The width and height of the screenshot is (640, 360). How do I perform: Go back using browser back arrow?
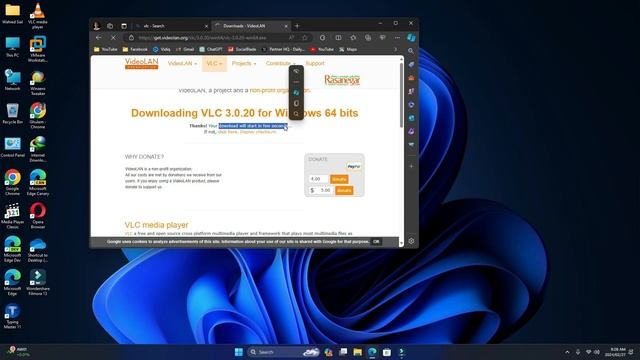pyautogui.click(x=99, y=38)
